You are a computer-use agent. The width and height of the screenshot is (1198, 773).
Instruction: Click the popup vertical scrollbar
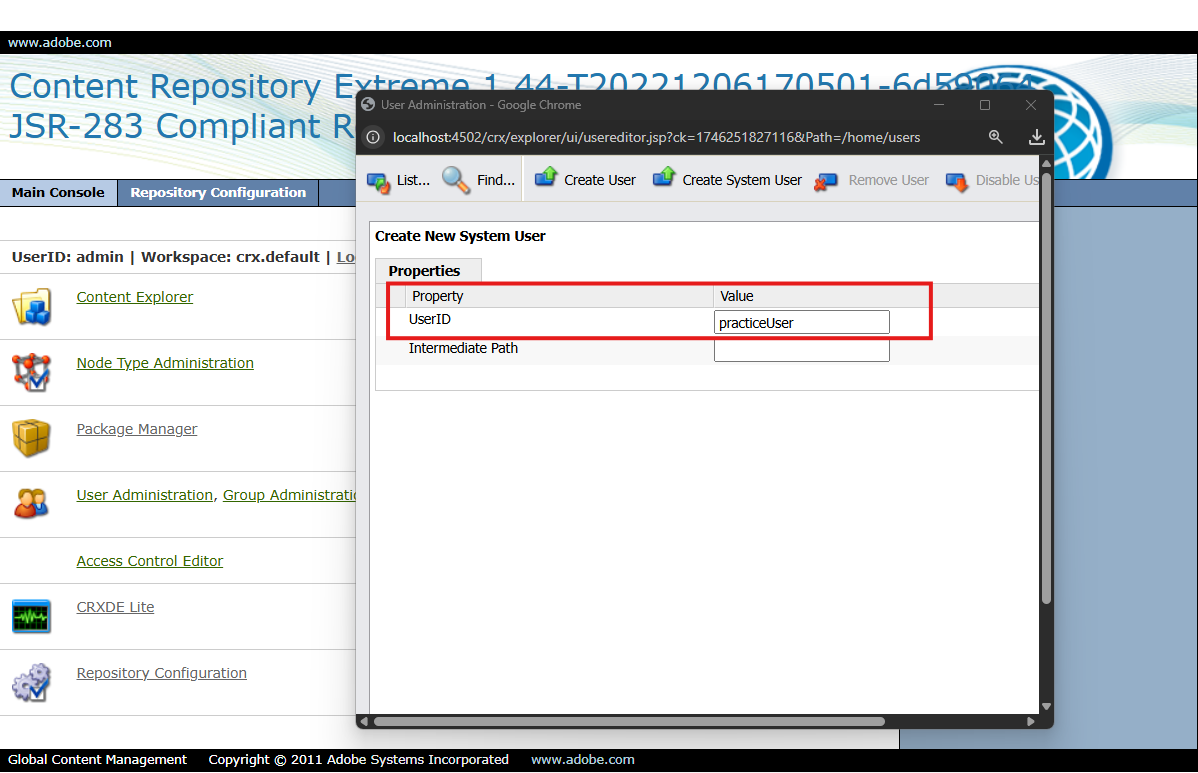(1046, 388)
